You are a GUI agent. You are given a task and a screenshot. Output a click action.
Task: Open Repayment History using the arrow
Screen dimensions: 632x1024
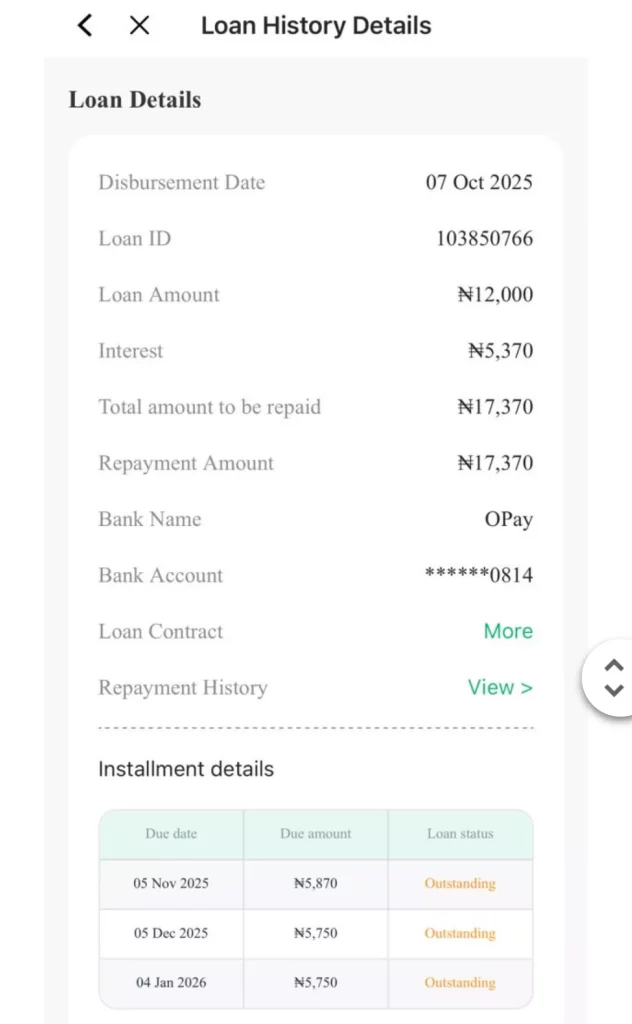point(500,687)
